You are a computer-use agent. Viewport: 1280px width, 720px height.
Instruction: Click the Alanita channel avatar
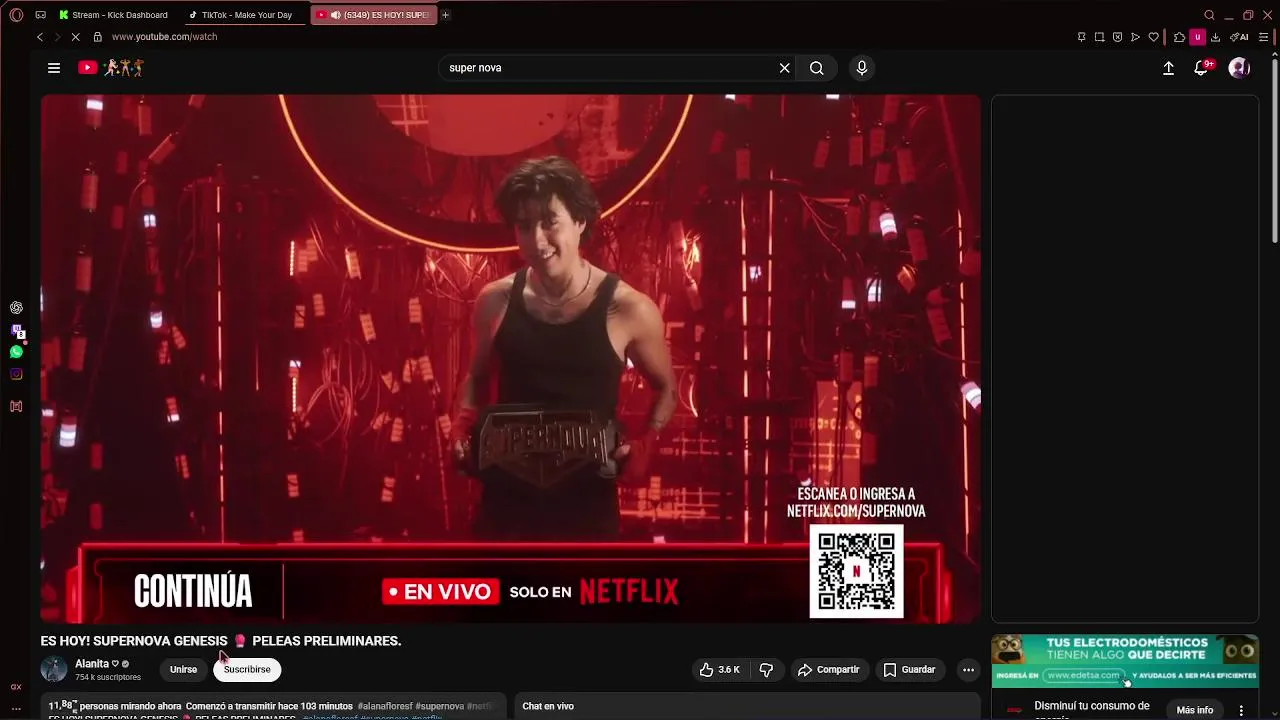[54, 669]
